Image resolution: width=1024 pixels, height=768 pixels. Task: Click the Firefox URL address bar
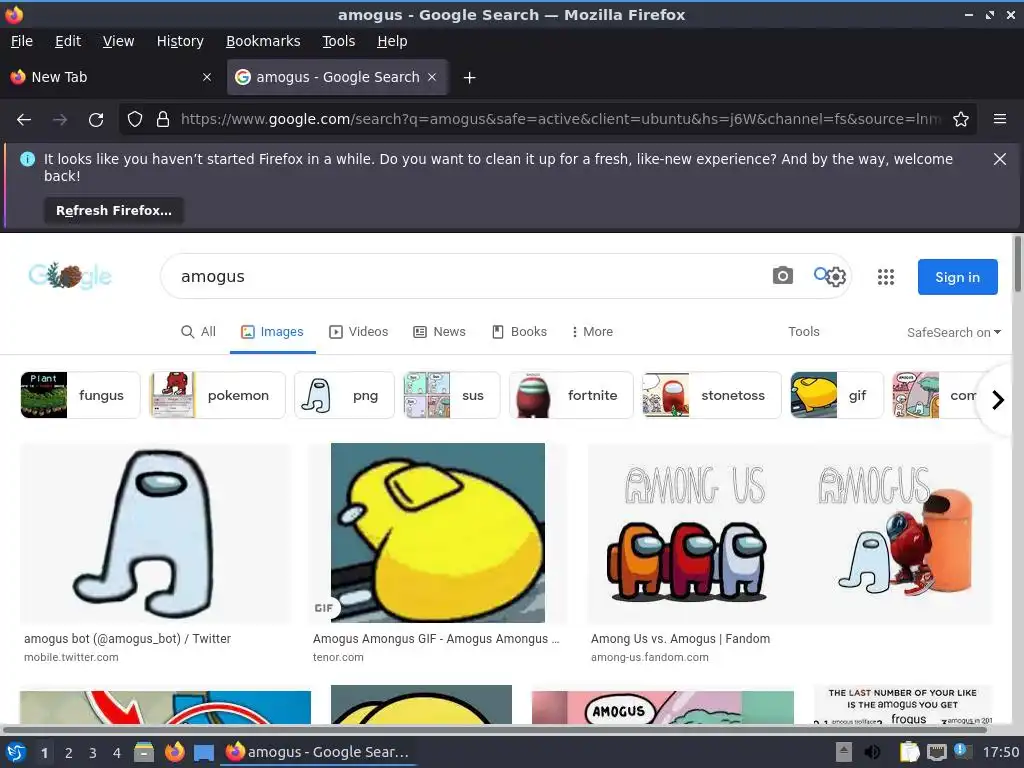[x=560, y=120]
